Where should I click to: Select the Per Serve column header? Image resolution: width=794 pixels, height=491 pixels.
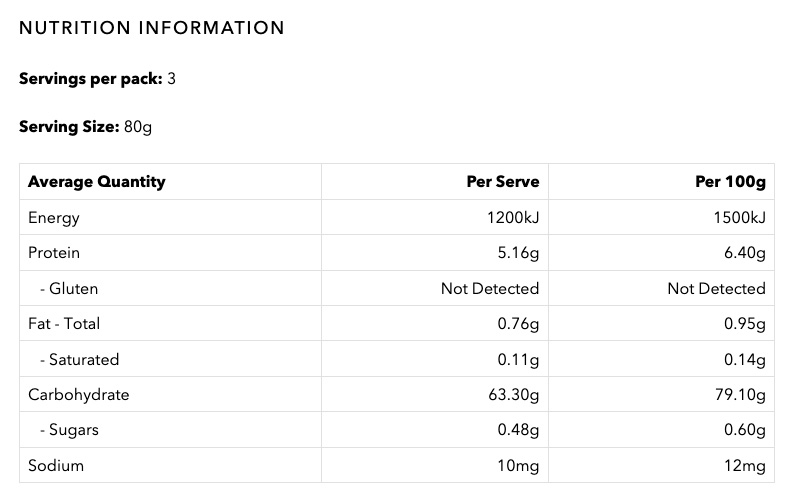pyautogui.click(x=502, y=182)
